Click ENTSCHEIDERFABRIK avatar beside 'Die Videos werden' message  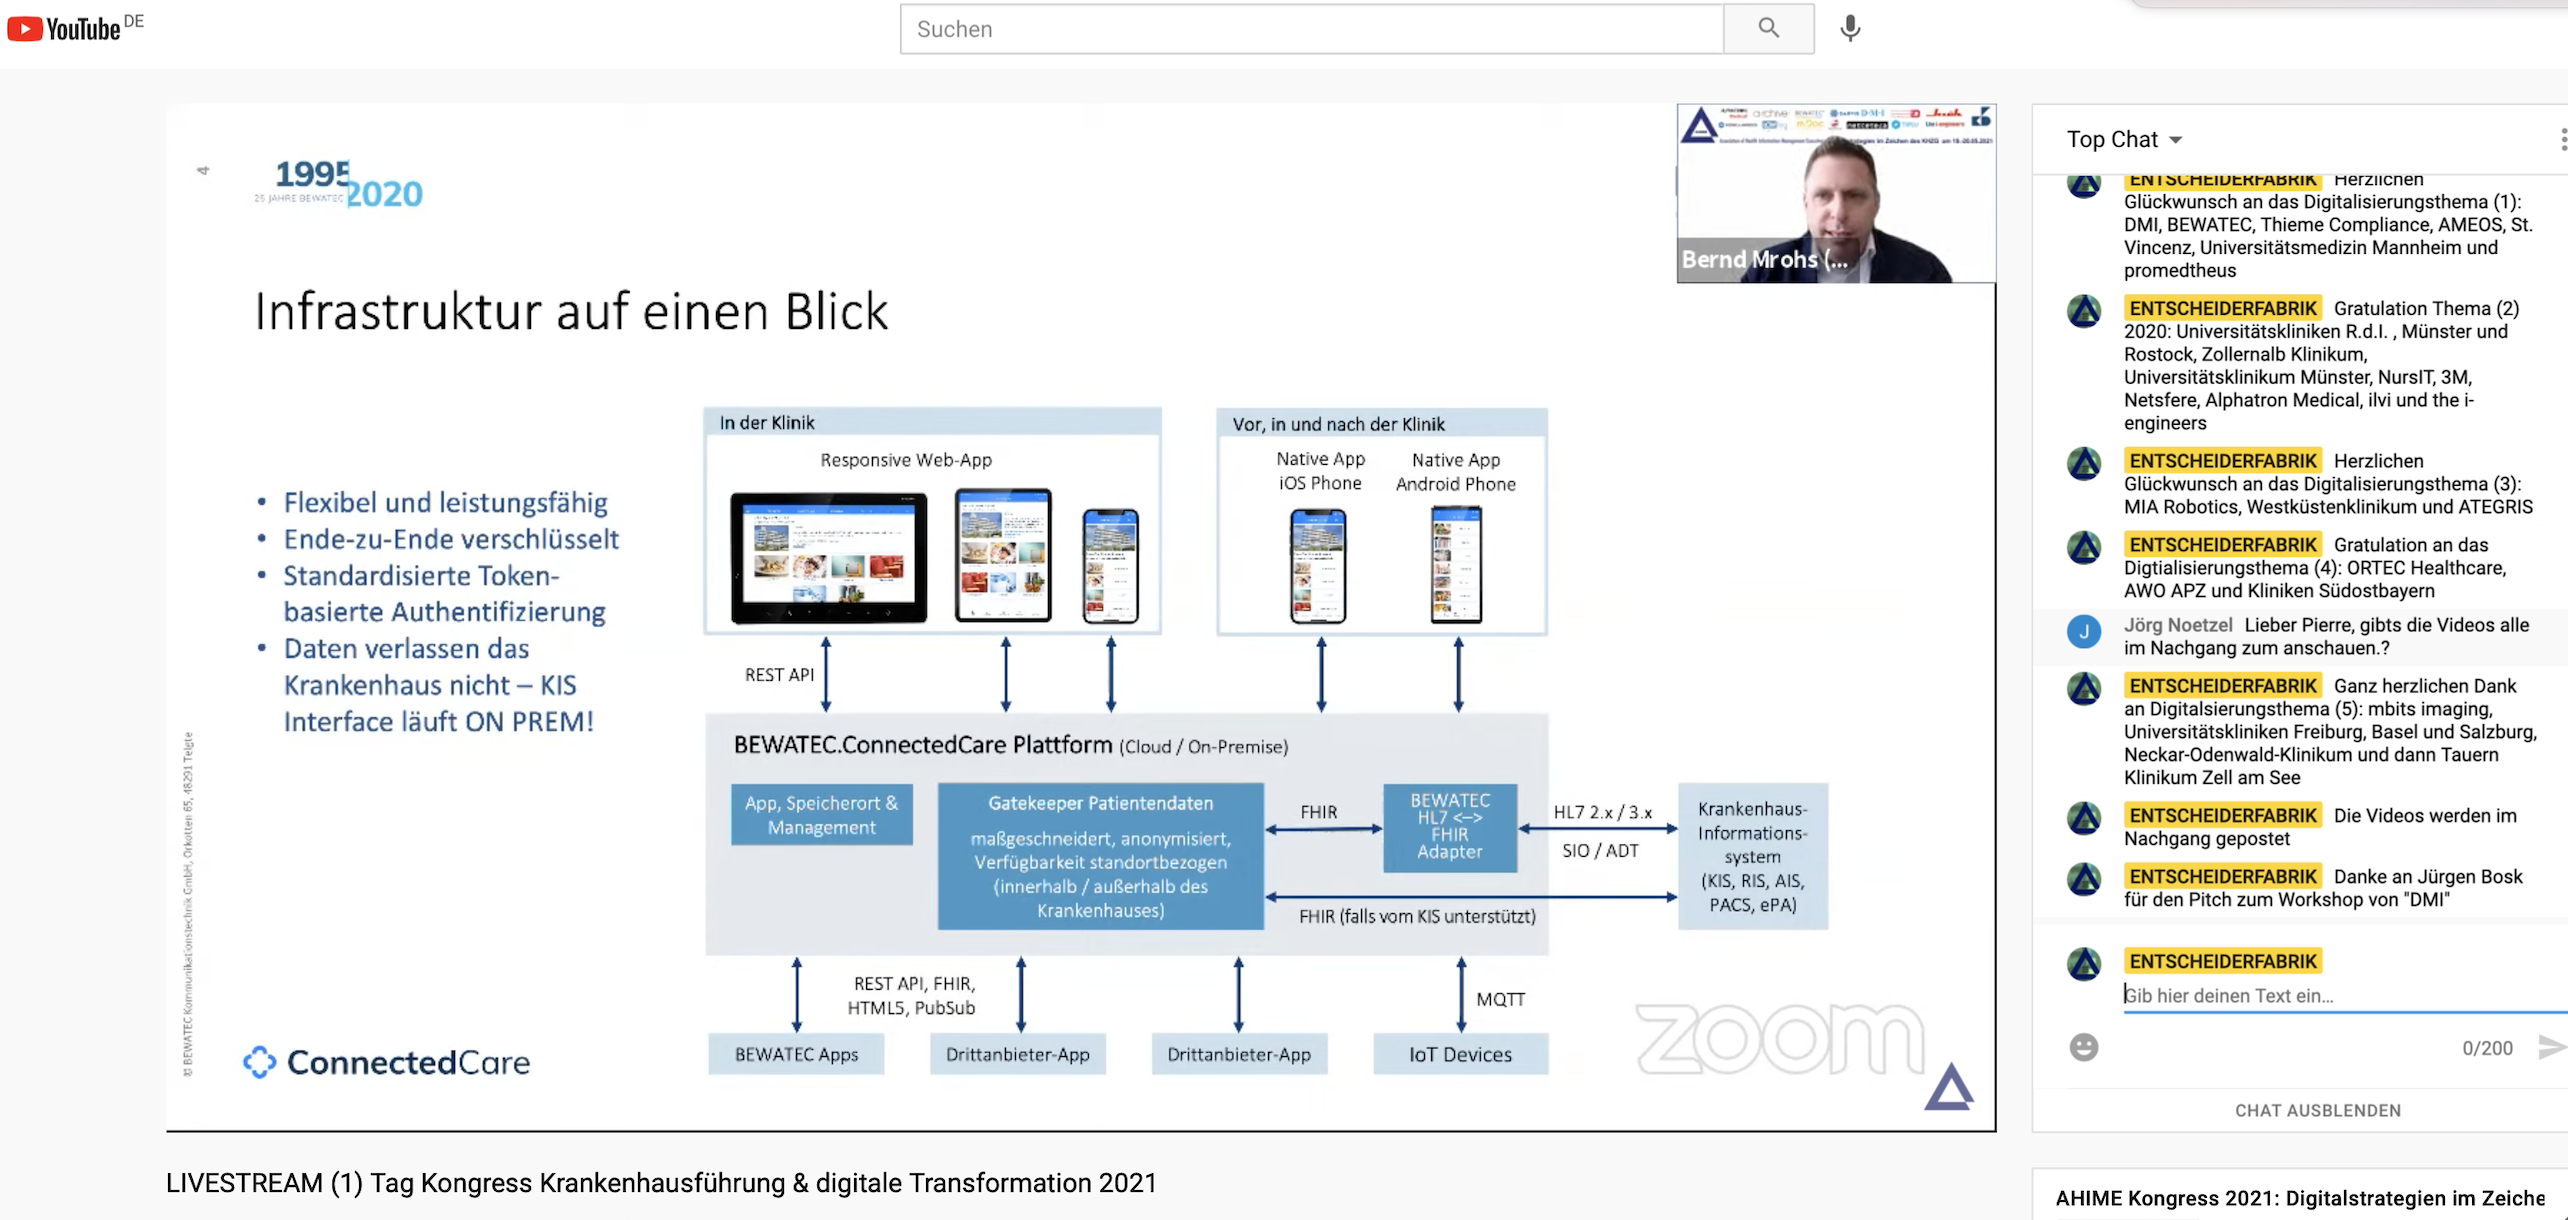(x=2084, y=818)
